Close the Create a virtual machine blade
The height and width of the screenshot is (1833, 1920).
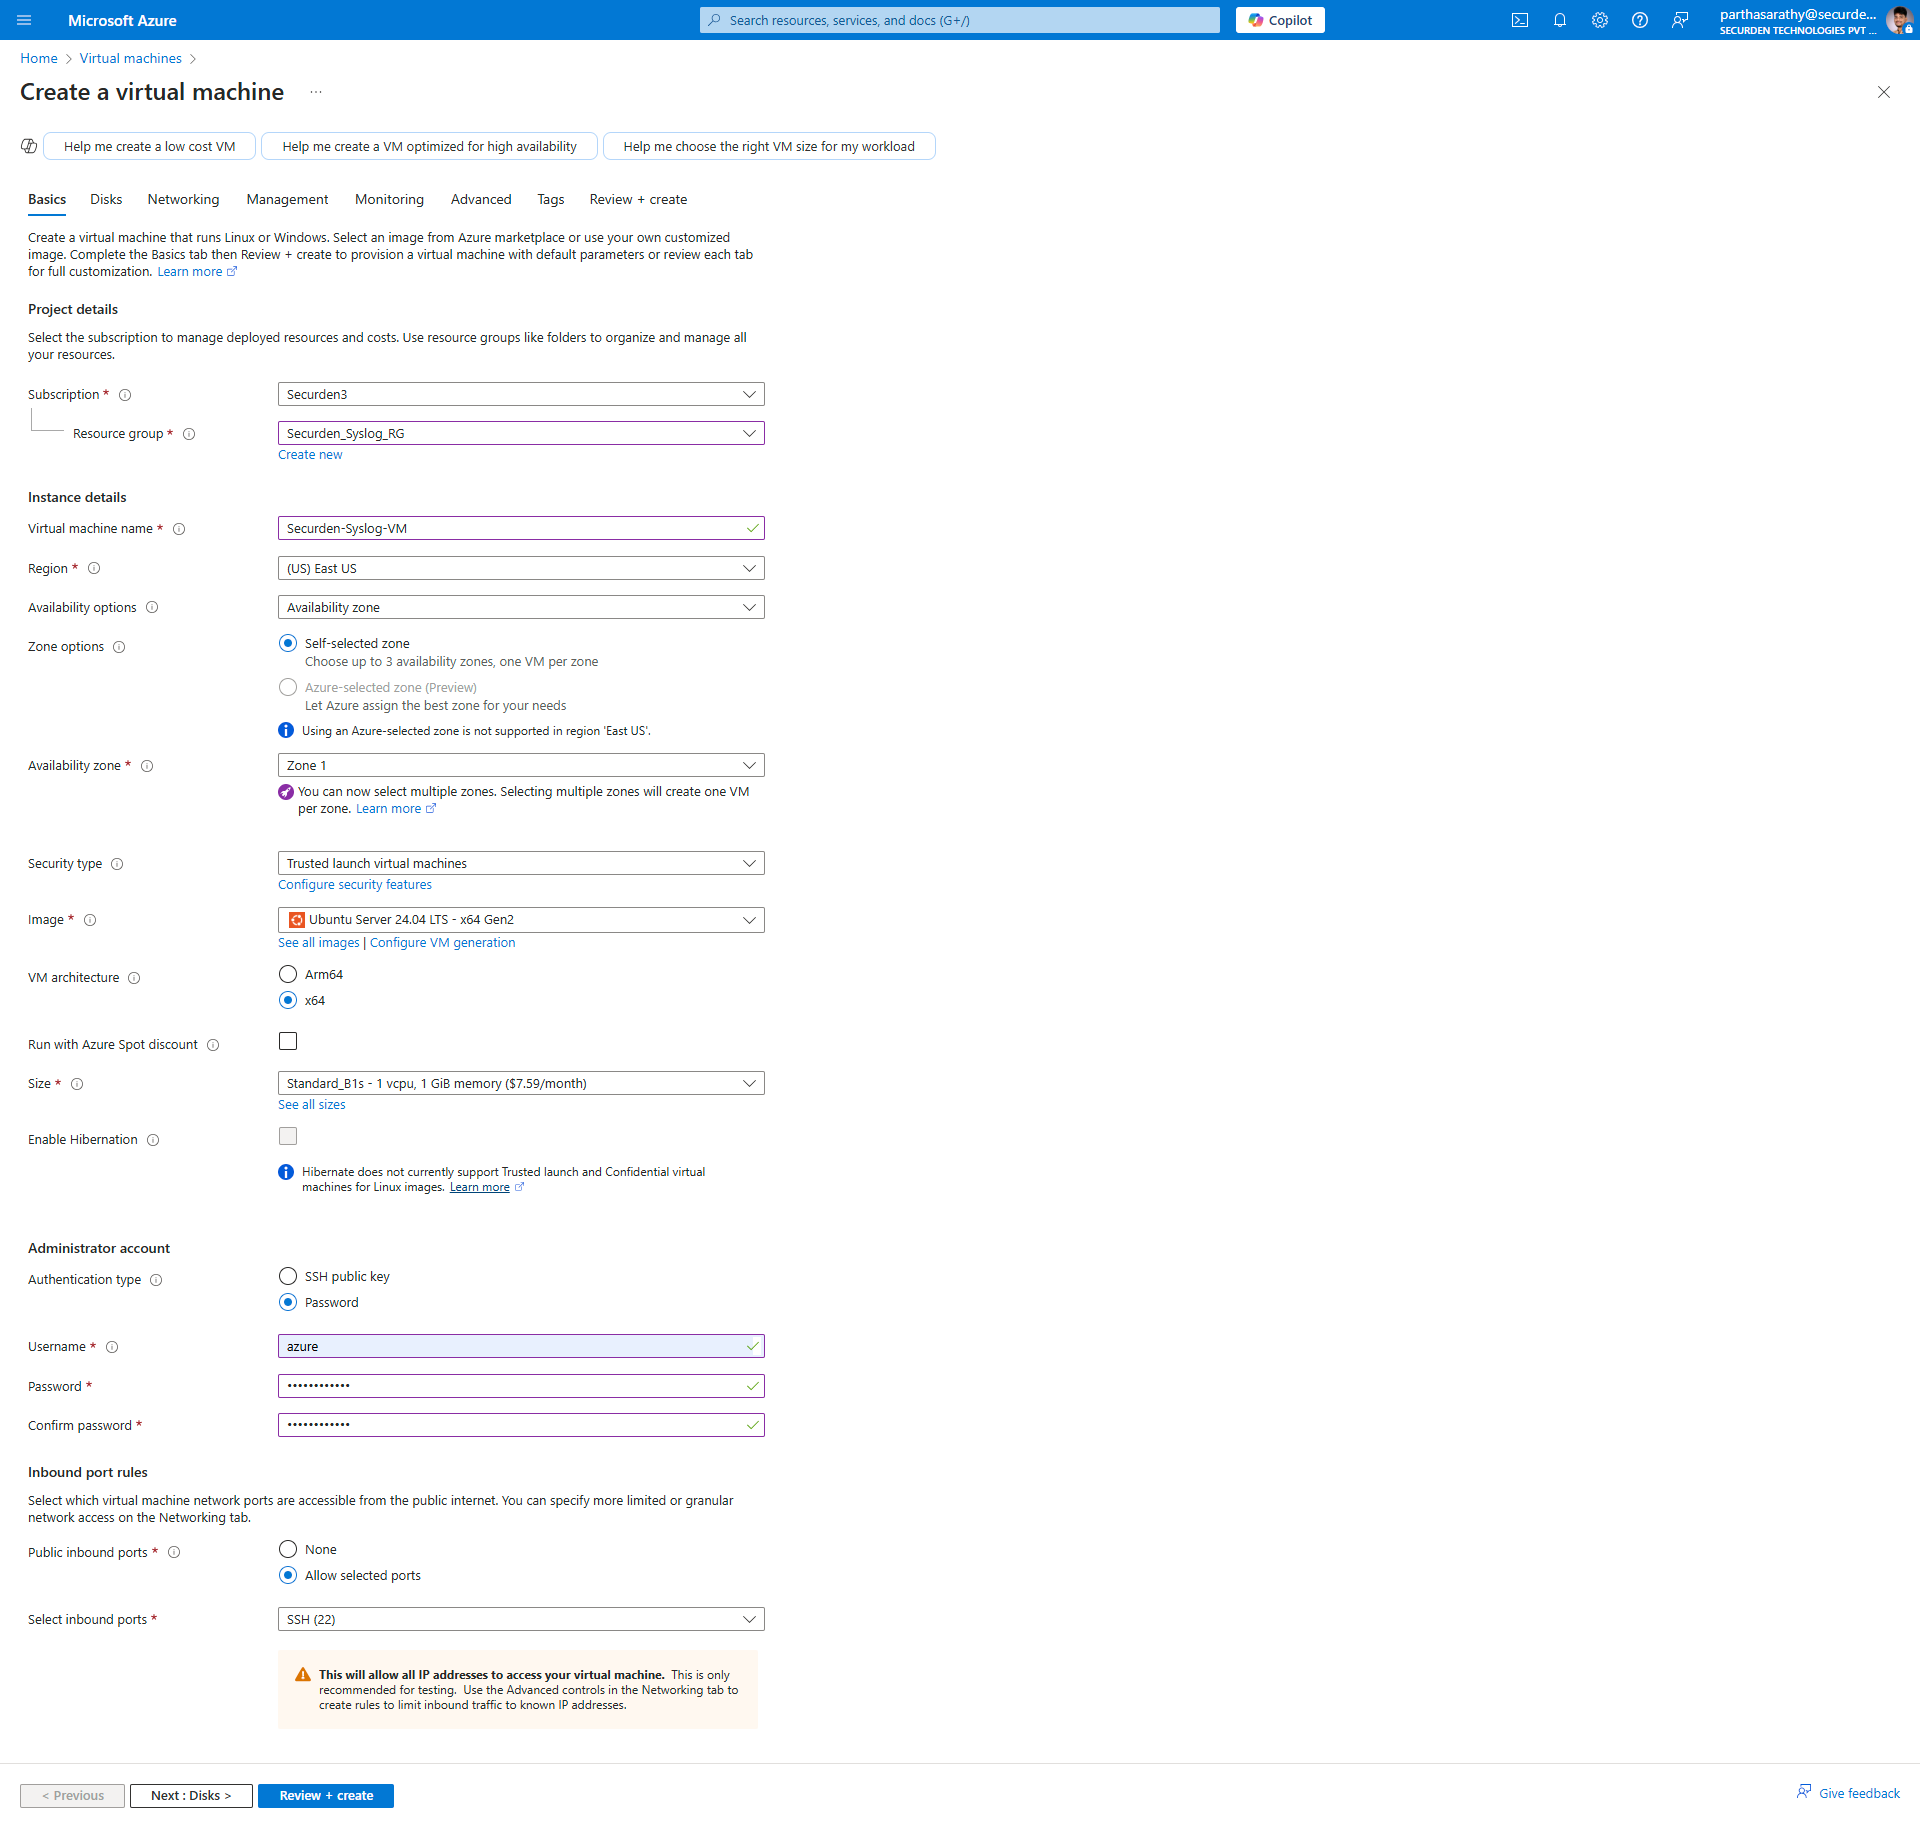pos(1884,92)
